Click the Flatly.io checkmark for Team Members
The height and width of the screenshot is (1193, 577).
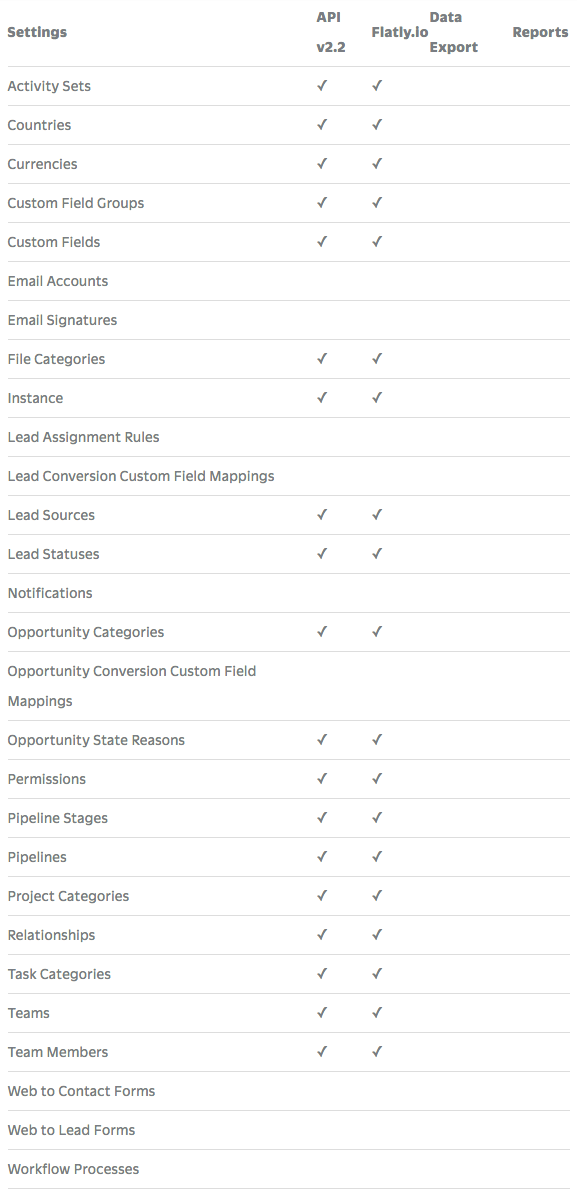377,1052
